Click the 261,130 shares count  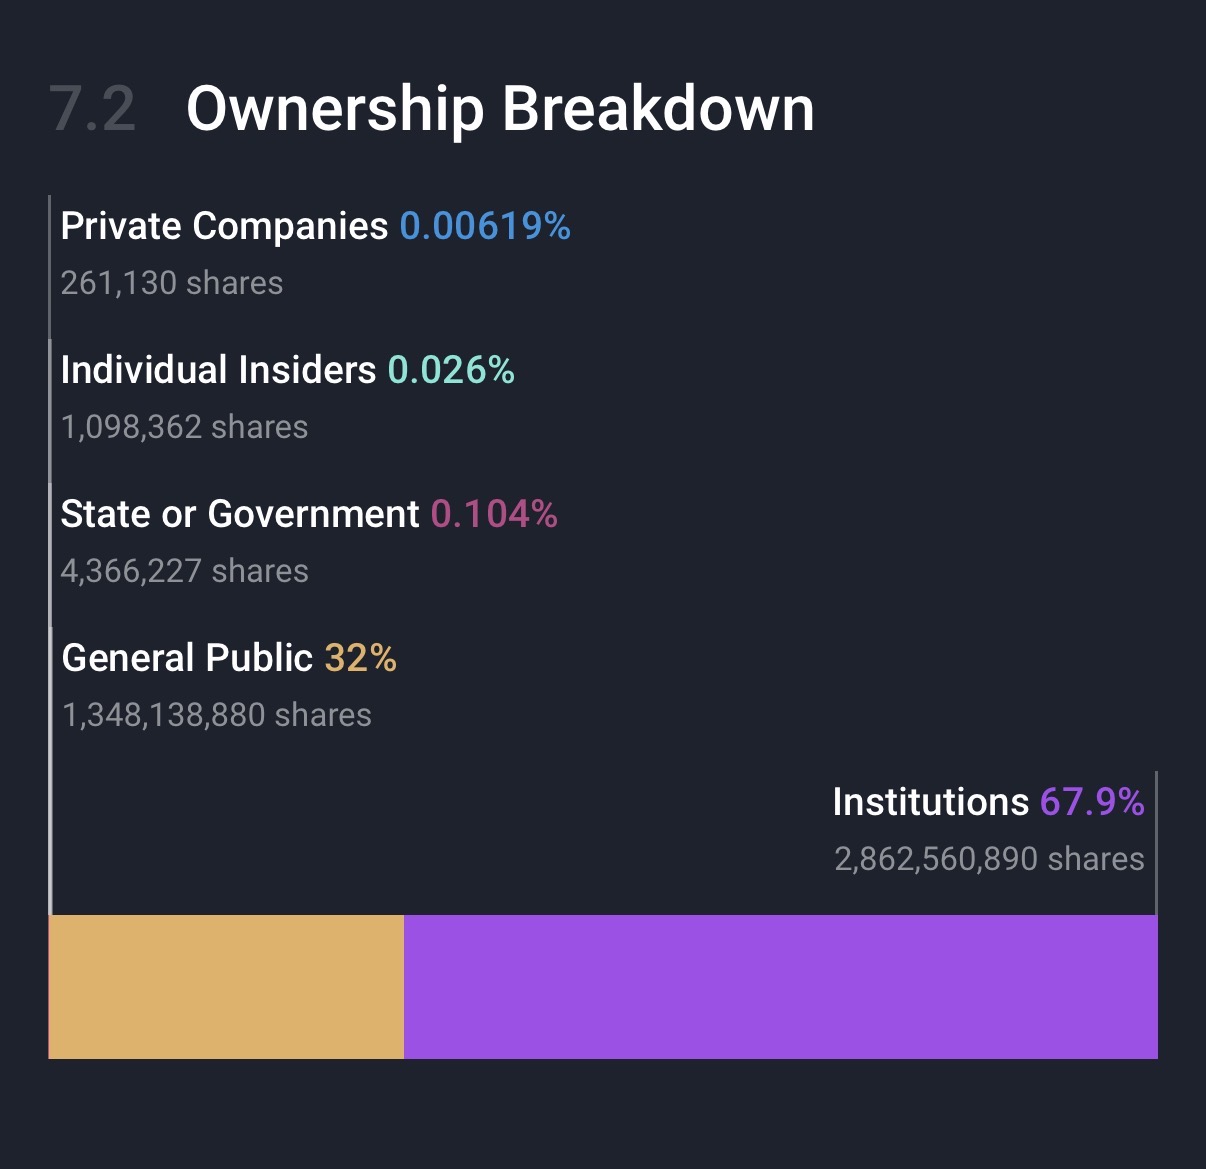click(172, 283)
